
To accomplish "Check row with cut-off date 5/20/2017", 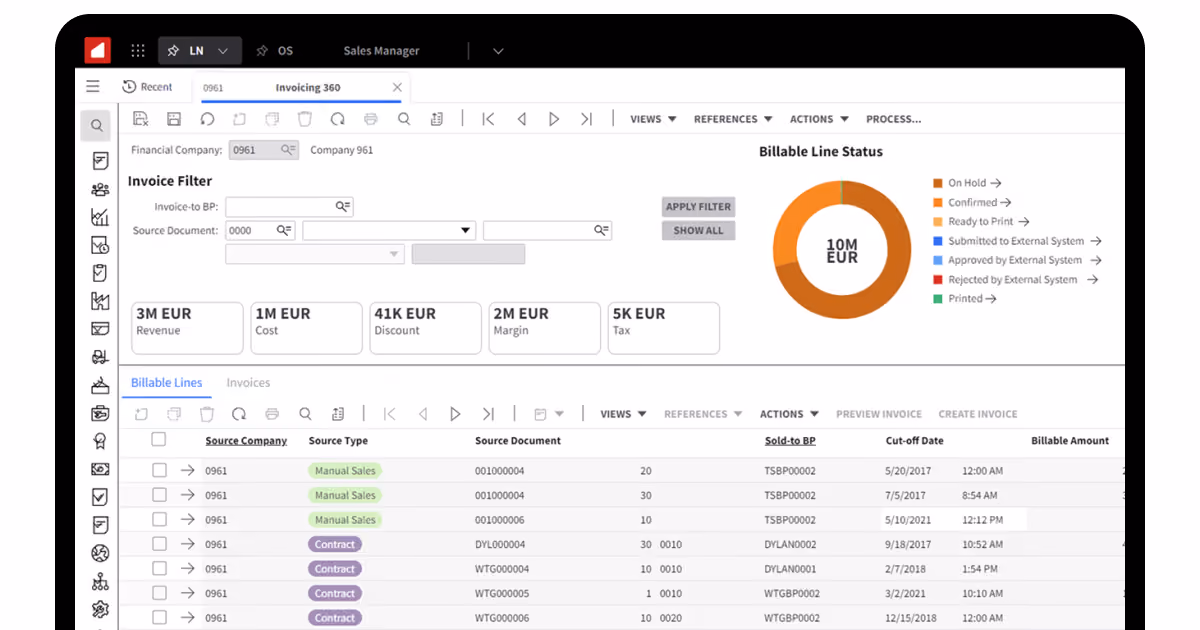I will (159, 470).
